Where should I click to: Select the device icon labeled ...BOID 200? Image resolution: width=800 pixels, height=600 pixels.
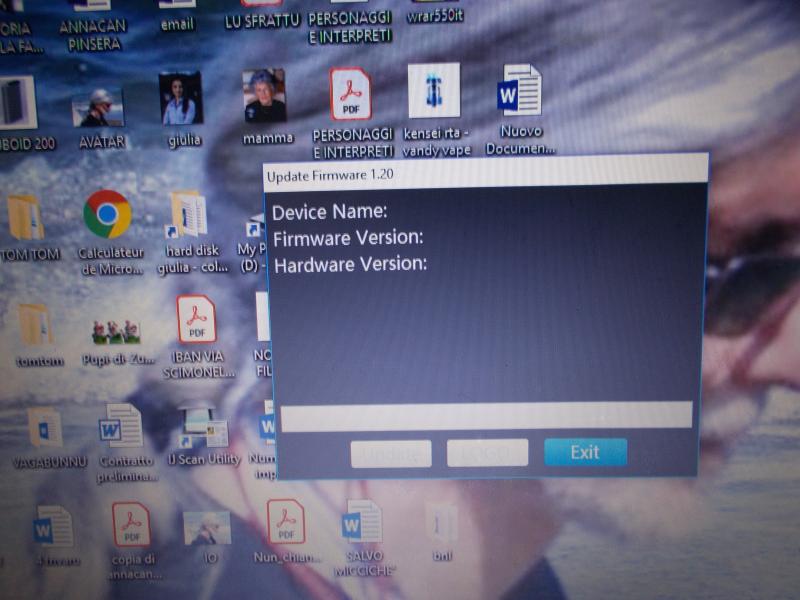(17, 102)
